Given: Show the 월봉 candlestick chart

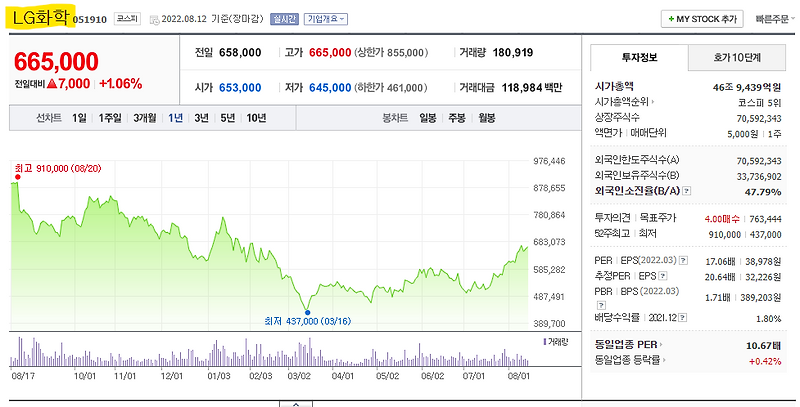Looking at the screenshot, I should (487, 118).
